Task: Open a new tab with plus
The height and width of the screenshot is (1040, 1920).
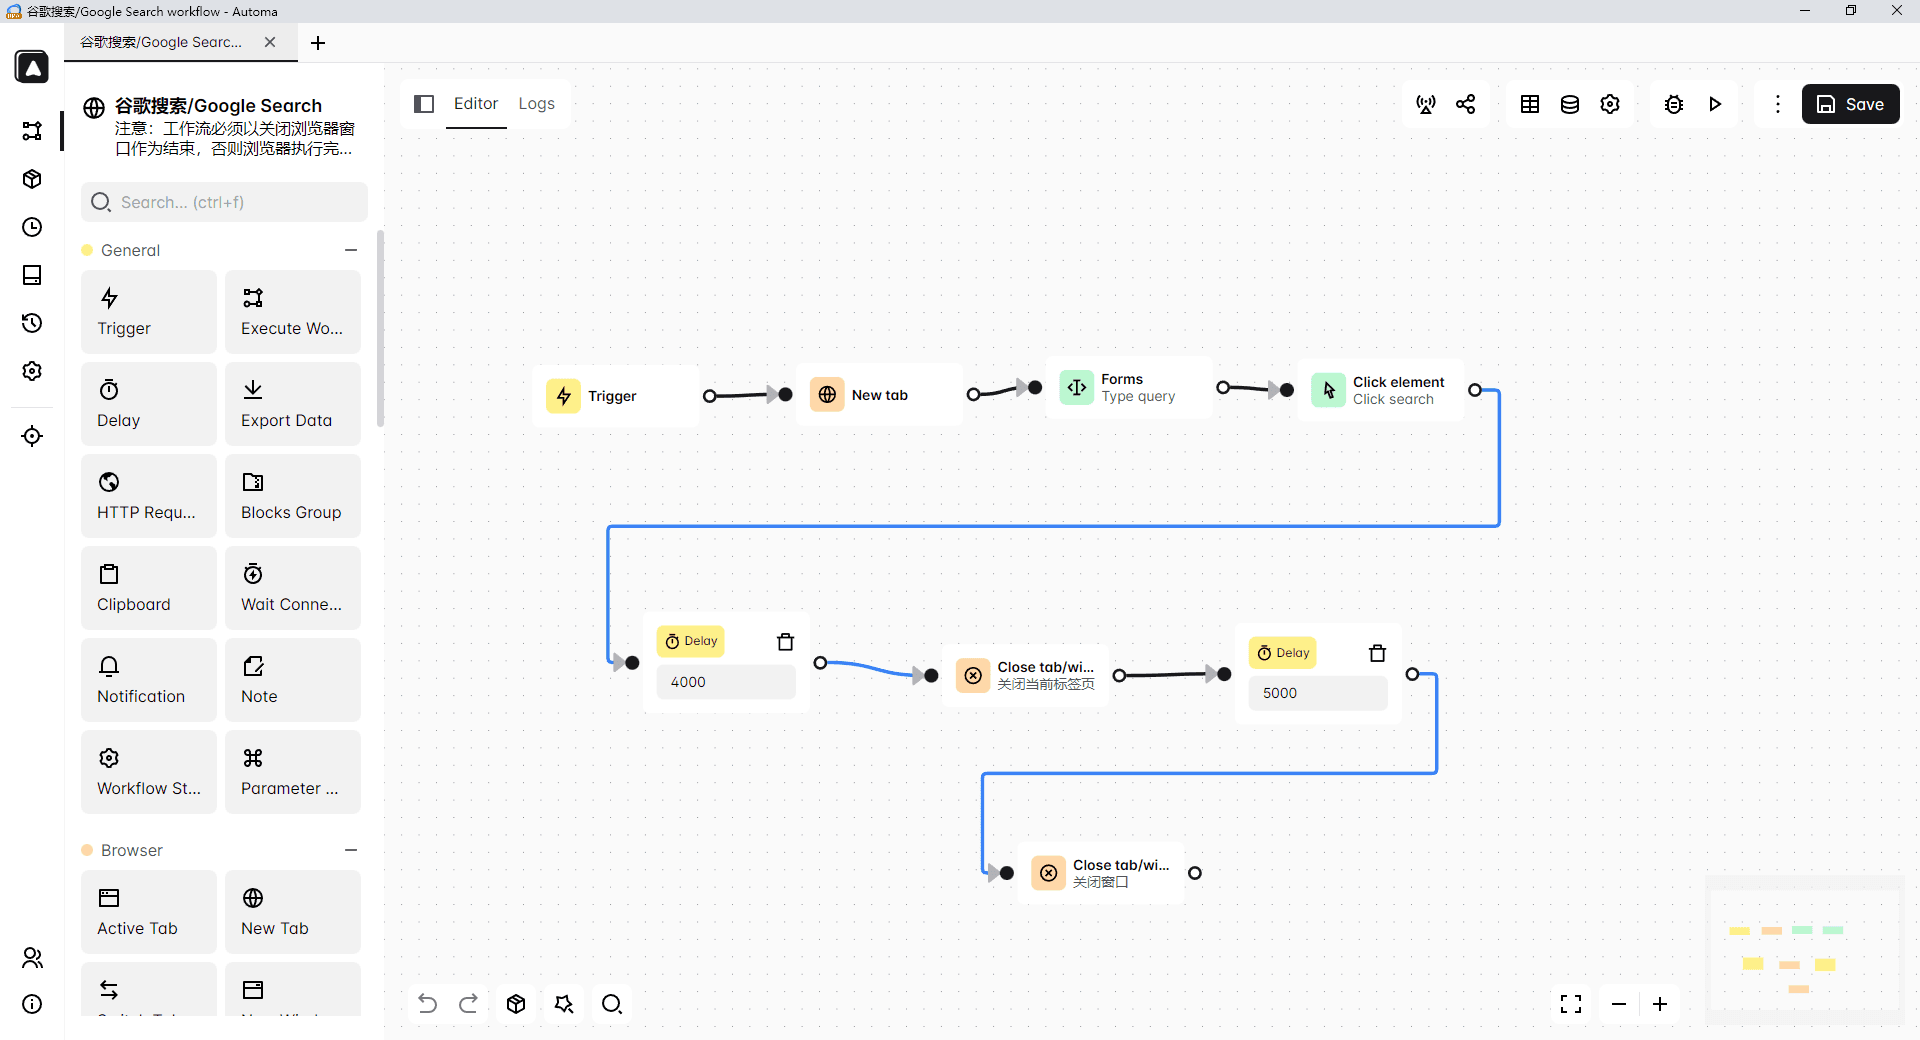Action: pyautogui.click(x=318, y=43)
